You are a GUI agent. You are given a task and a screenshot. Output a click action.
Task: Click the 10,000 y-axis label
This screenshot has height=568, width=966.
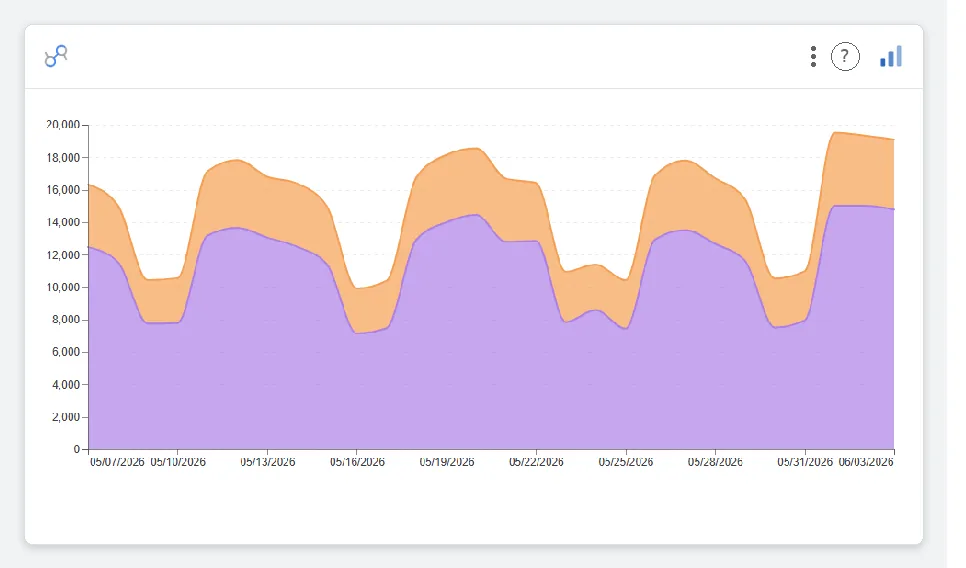(63, 287)
